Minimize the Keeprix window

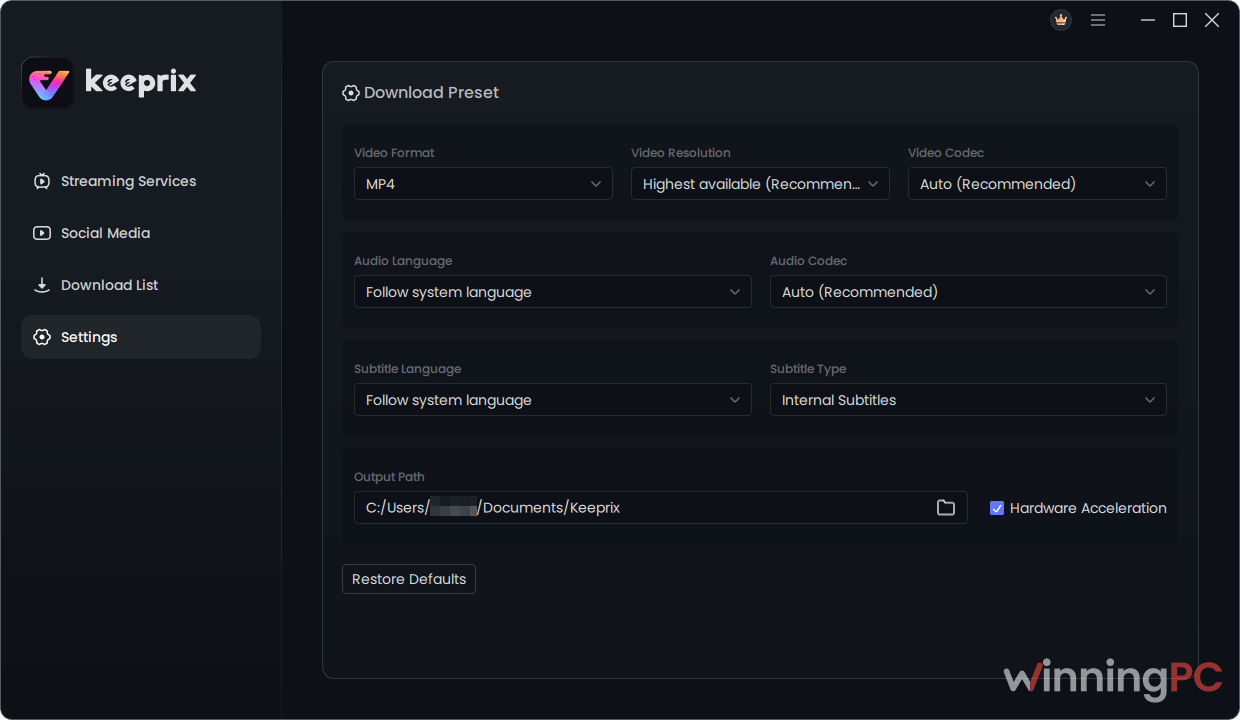point(1148,20)
